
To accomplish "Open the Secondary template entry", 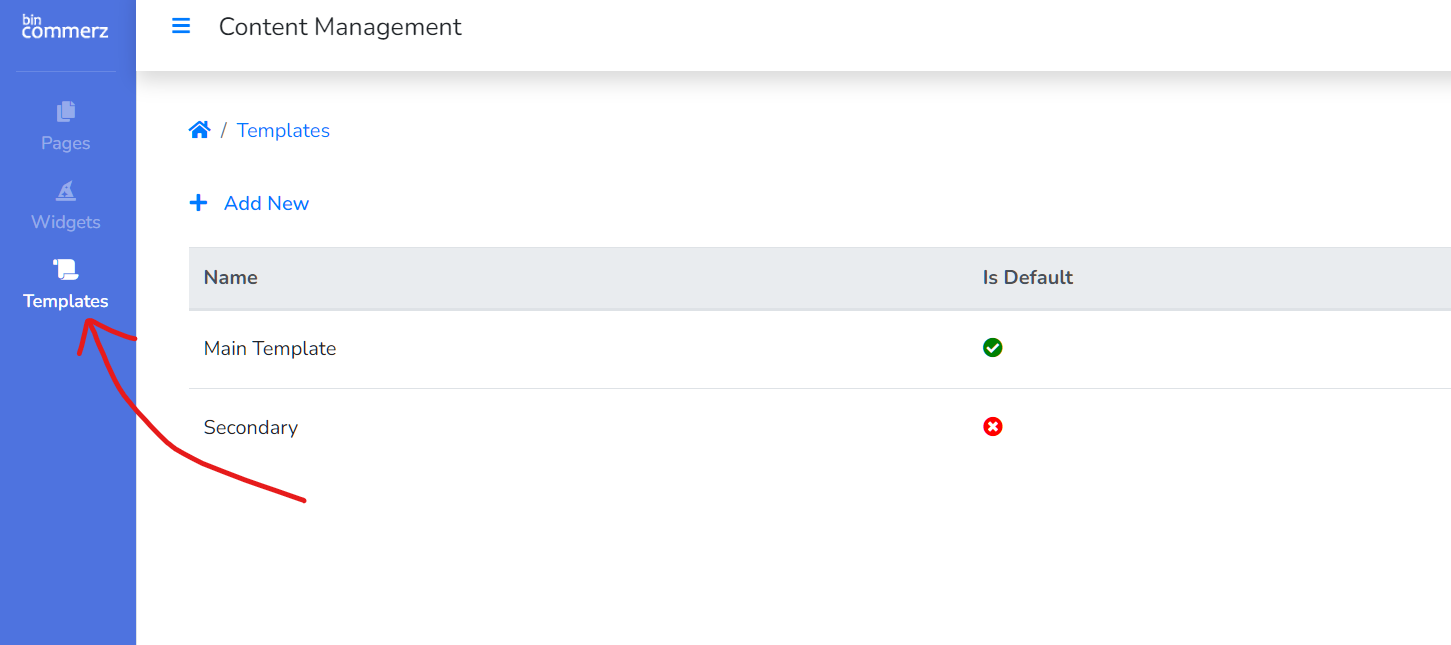I will coord(250,427).
